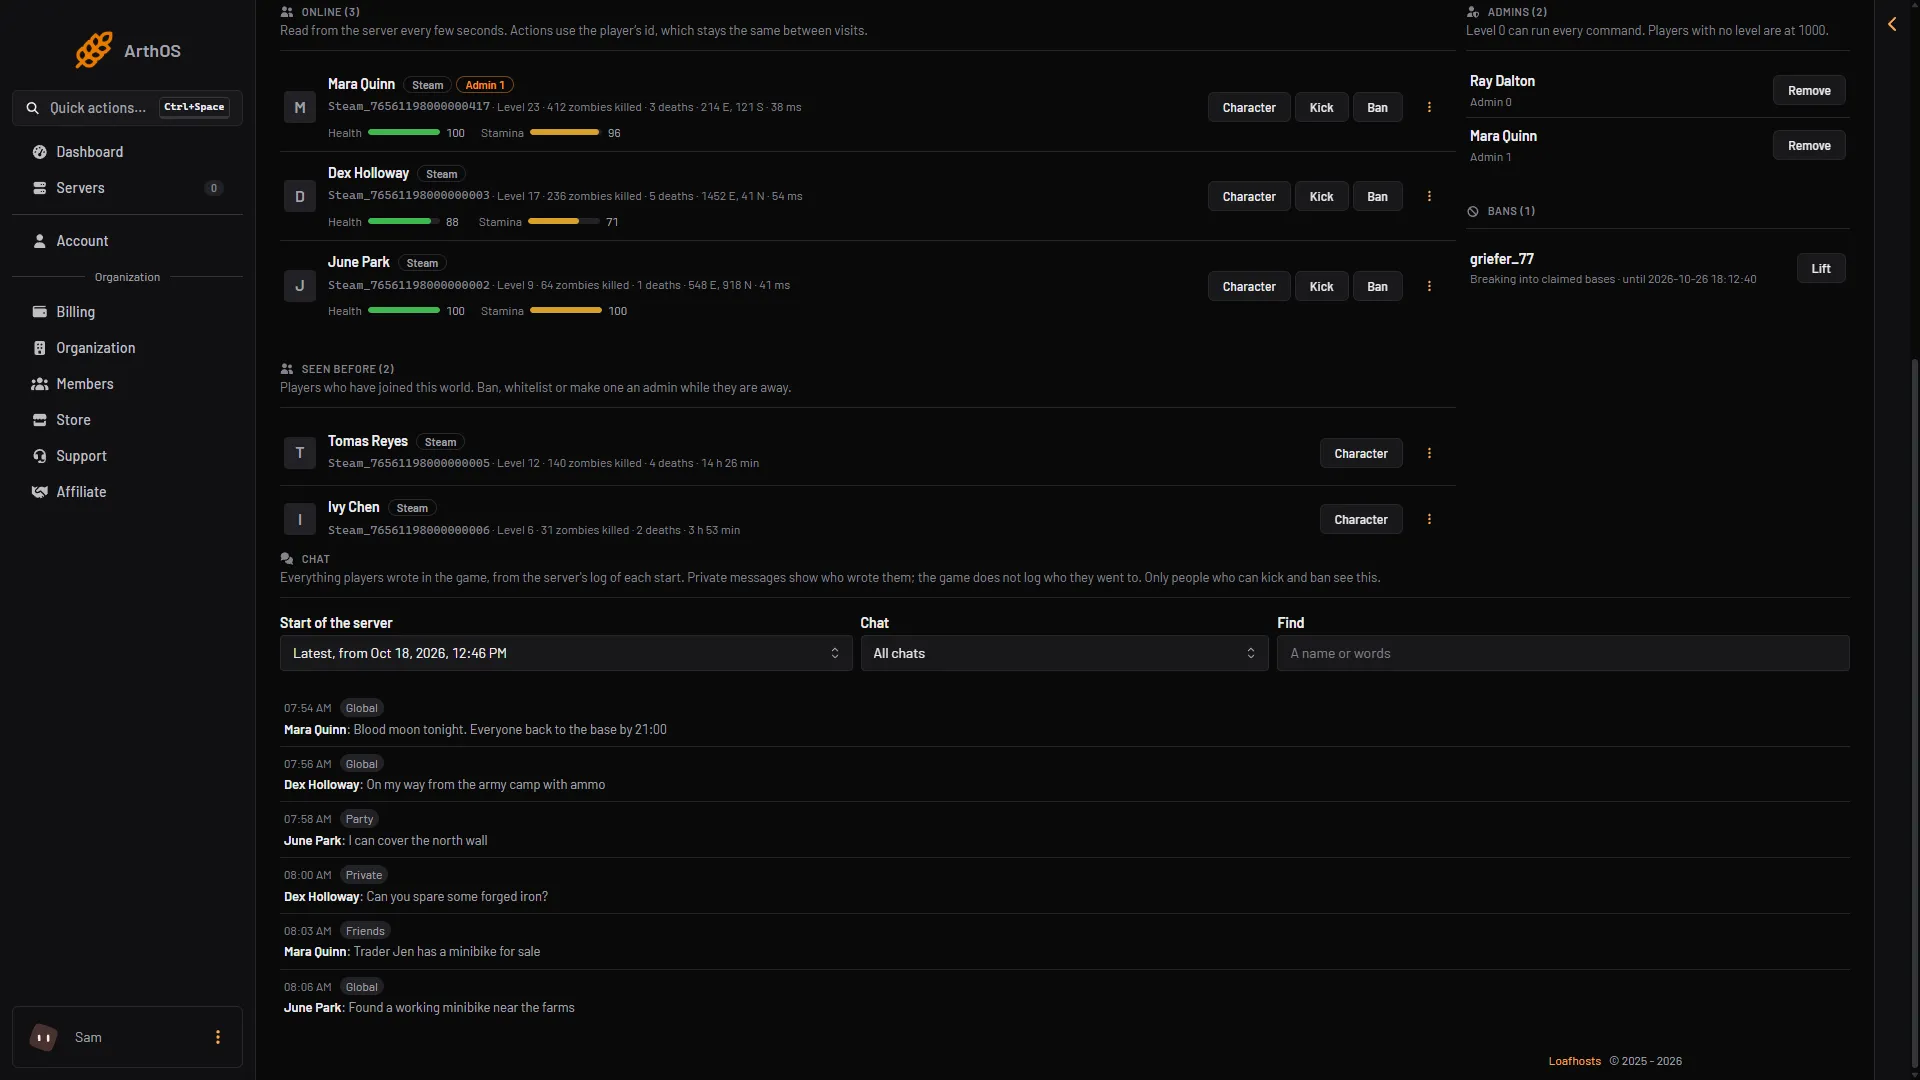The height and width of the screenshot is (1080, 1920).
Task: Open more options for Tomas Reyes
Action: (x=1429, y=453)
